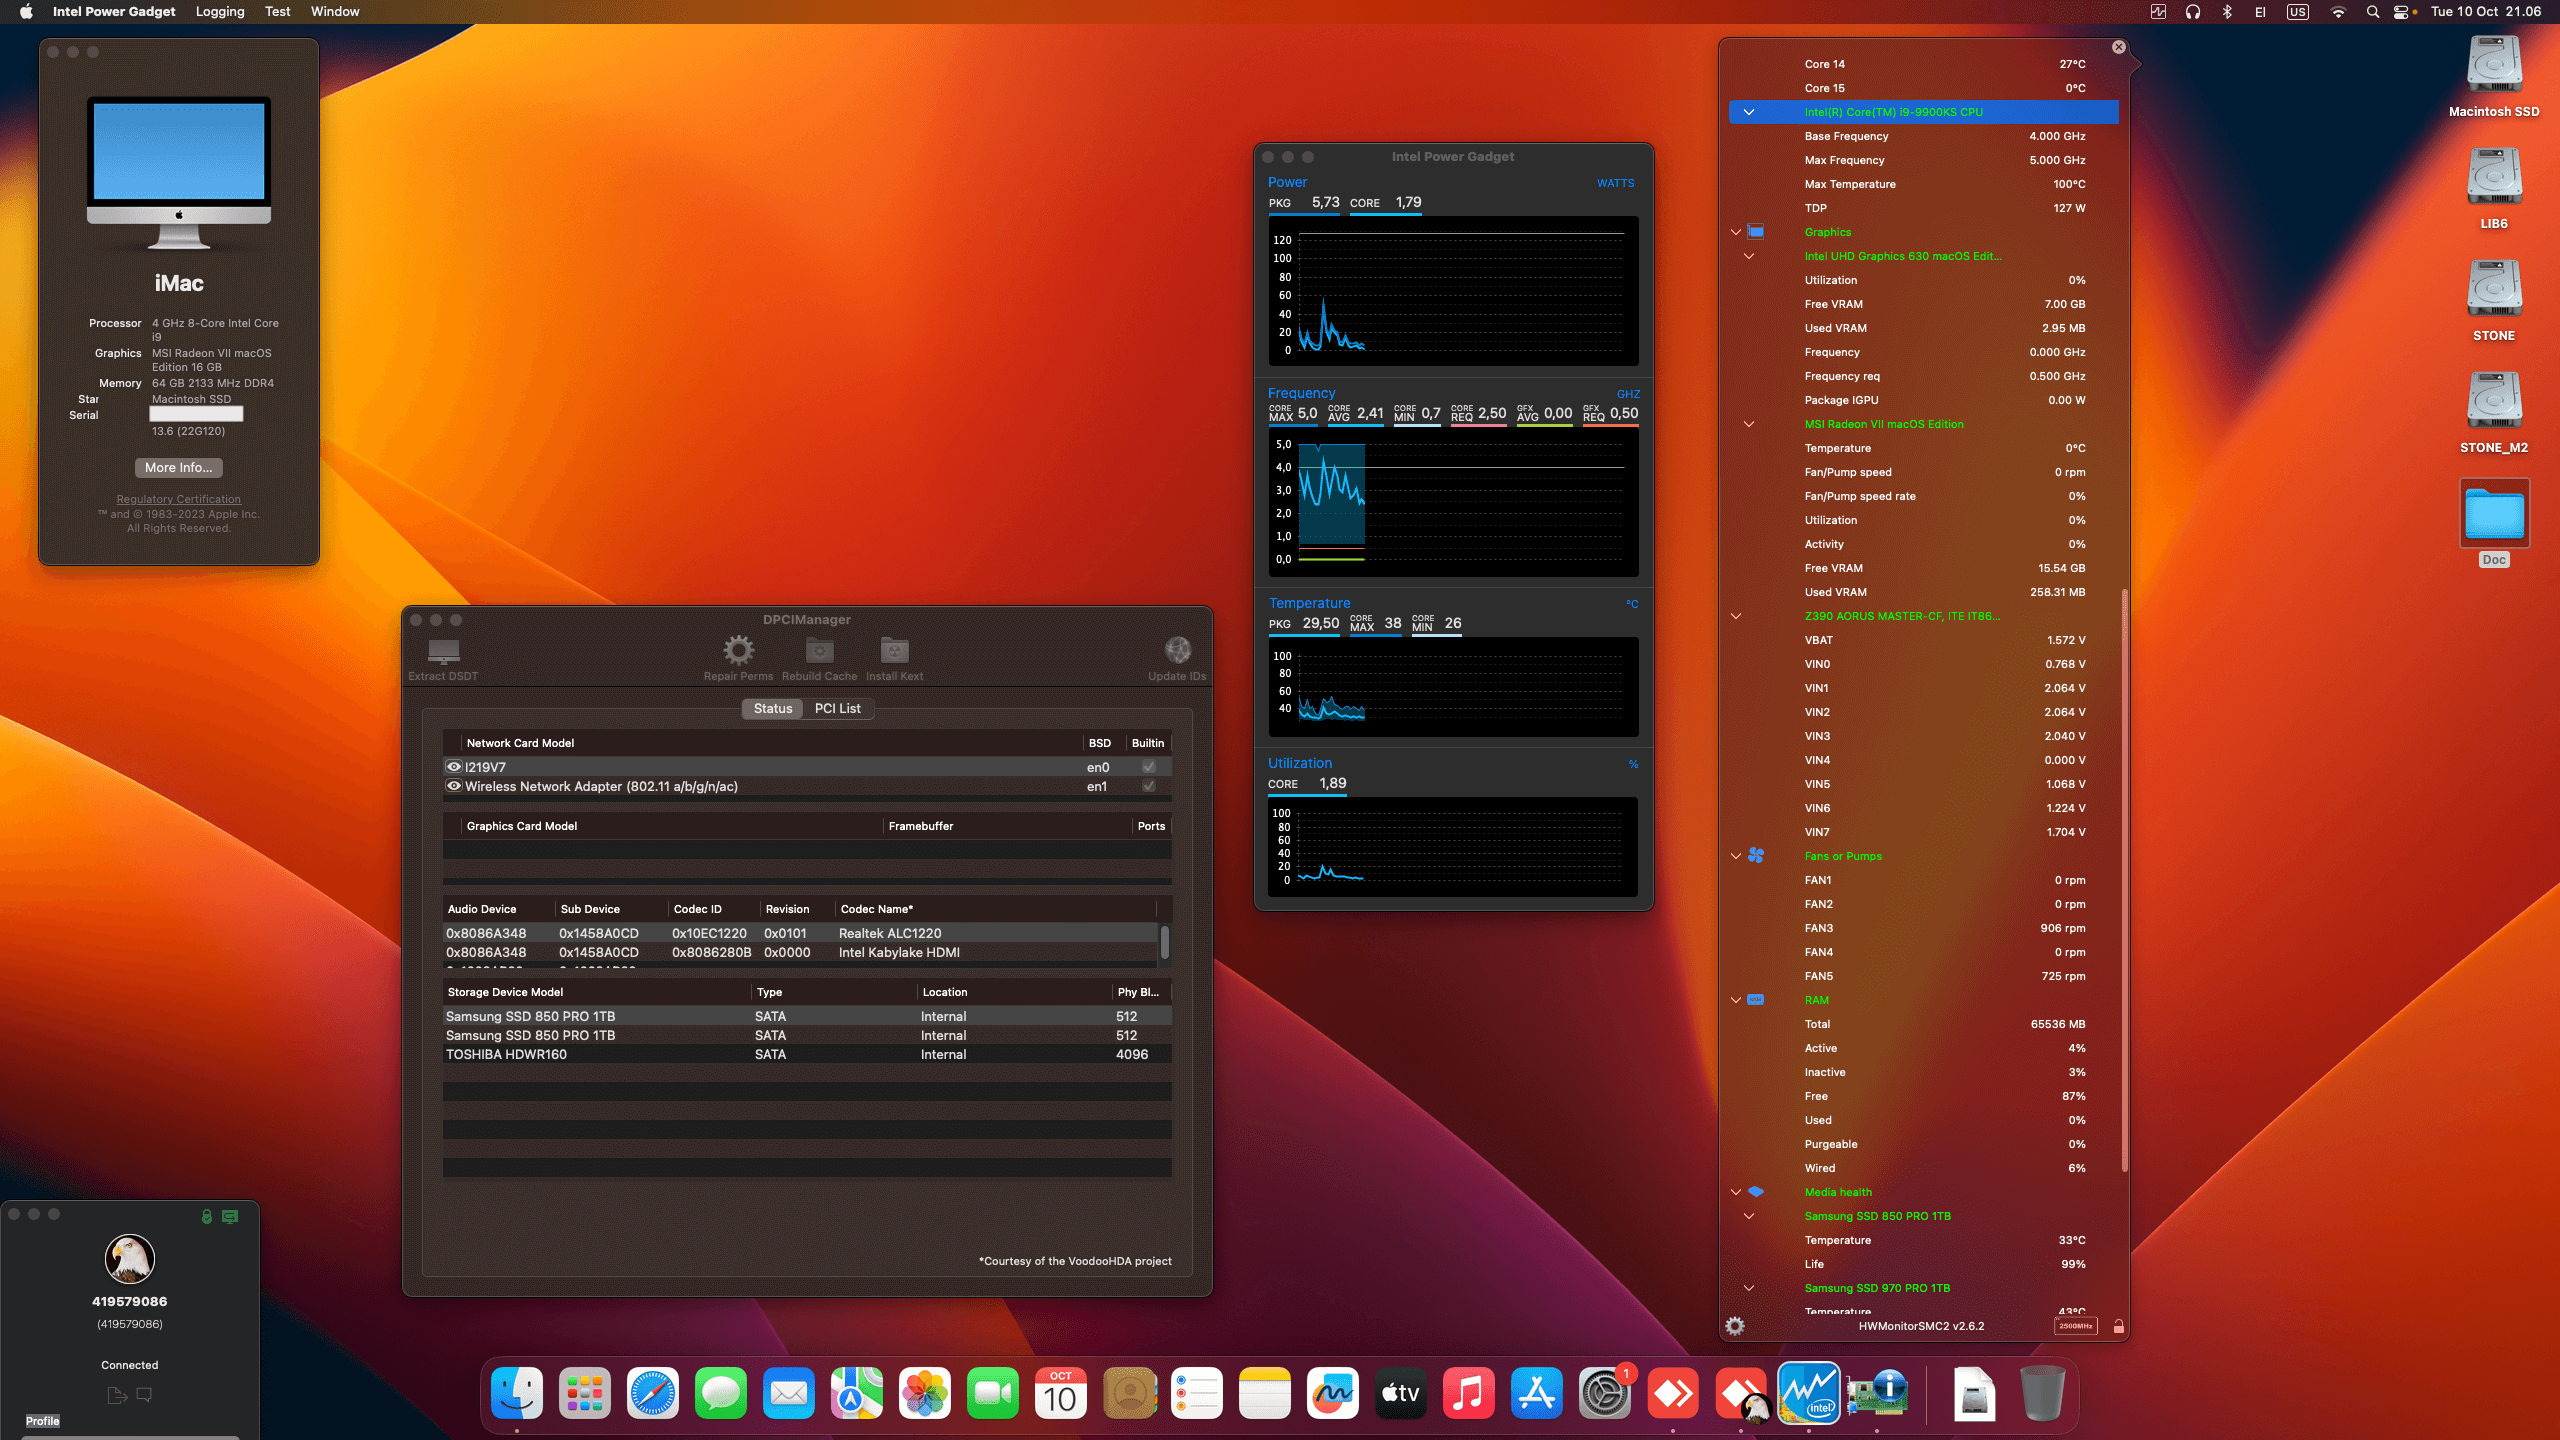Open the Logging menu
2560x1440 pixels.
[219, 11]
